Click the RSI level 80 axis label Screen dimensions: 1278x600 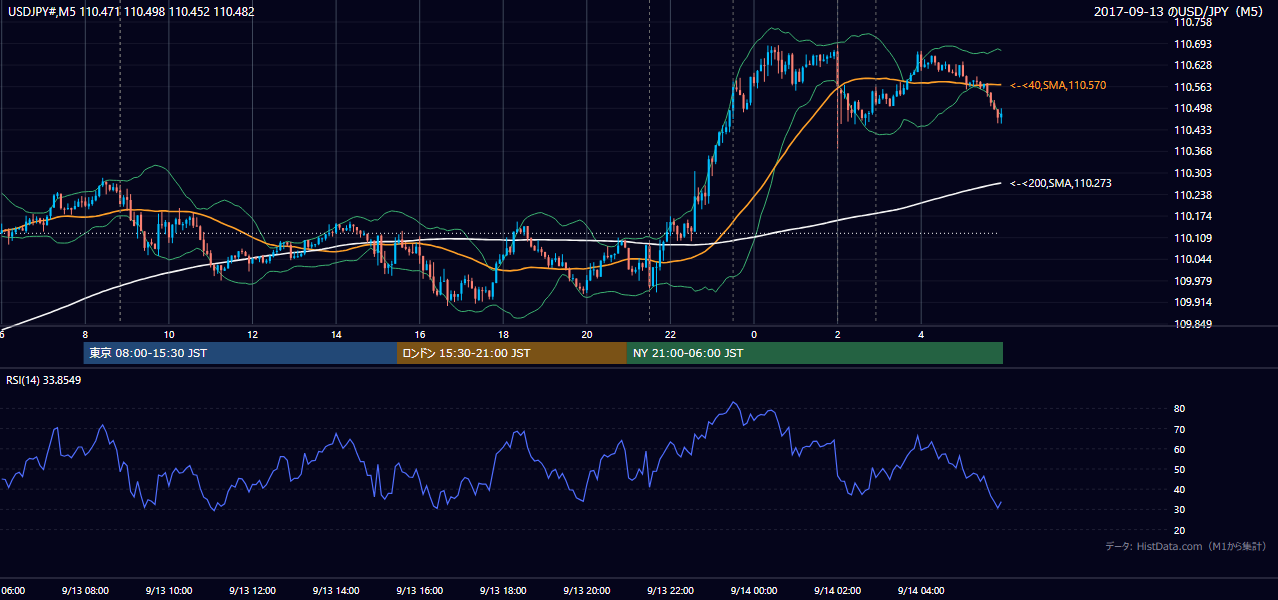tap(1180, 409)
